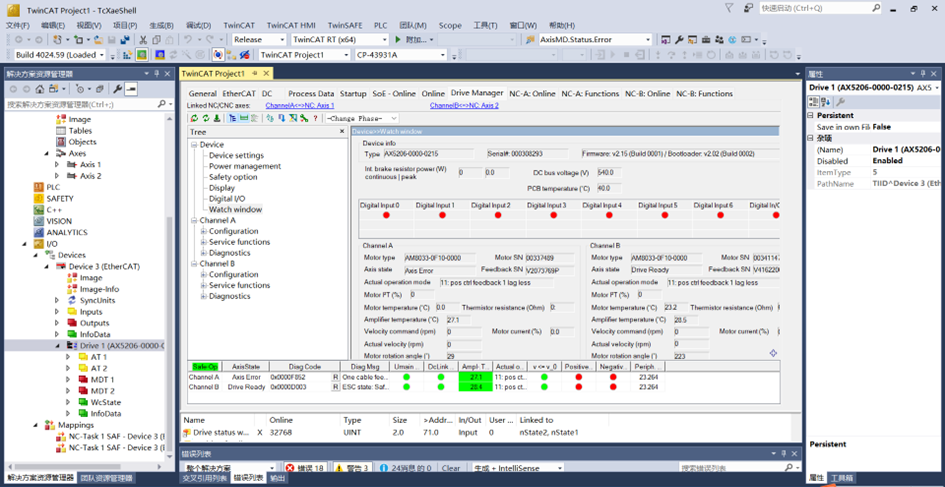Screen dimensions: 945x487
Task: Select Safety option in Device tree
Action: tap(233, 177)
